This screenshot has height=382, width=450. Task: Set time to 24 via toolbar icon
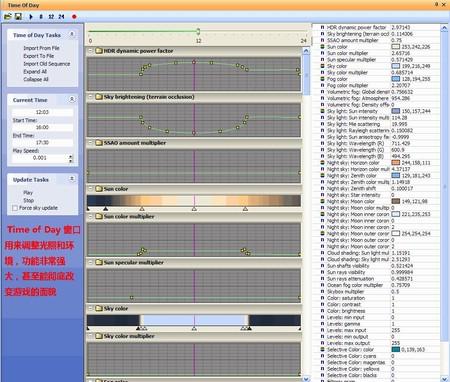(x=61, y=16)
